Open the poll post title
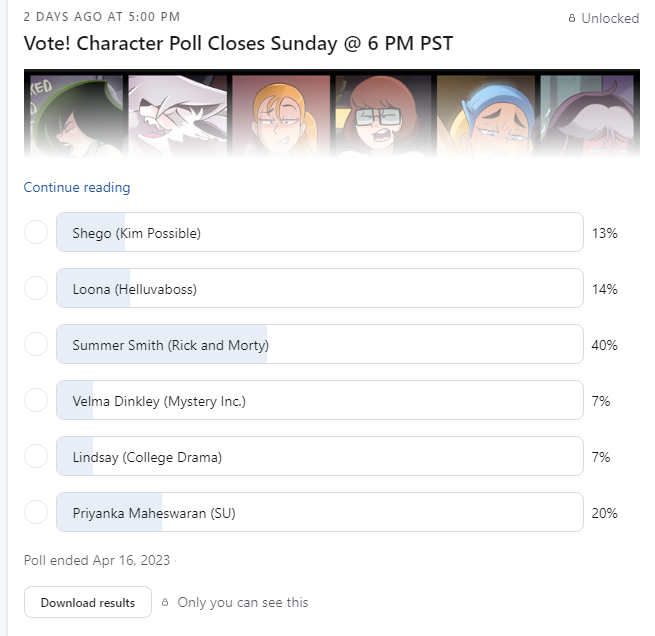The width and height of the screenshot is (655, 636). [238, 43]
